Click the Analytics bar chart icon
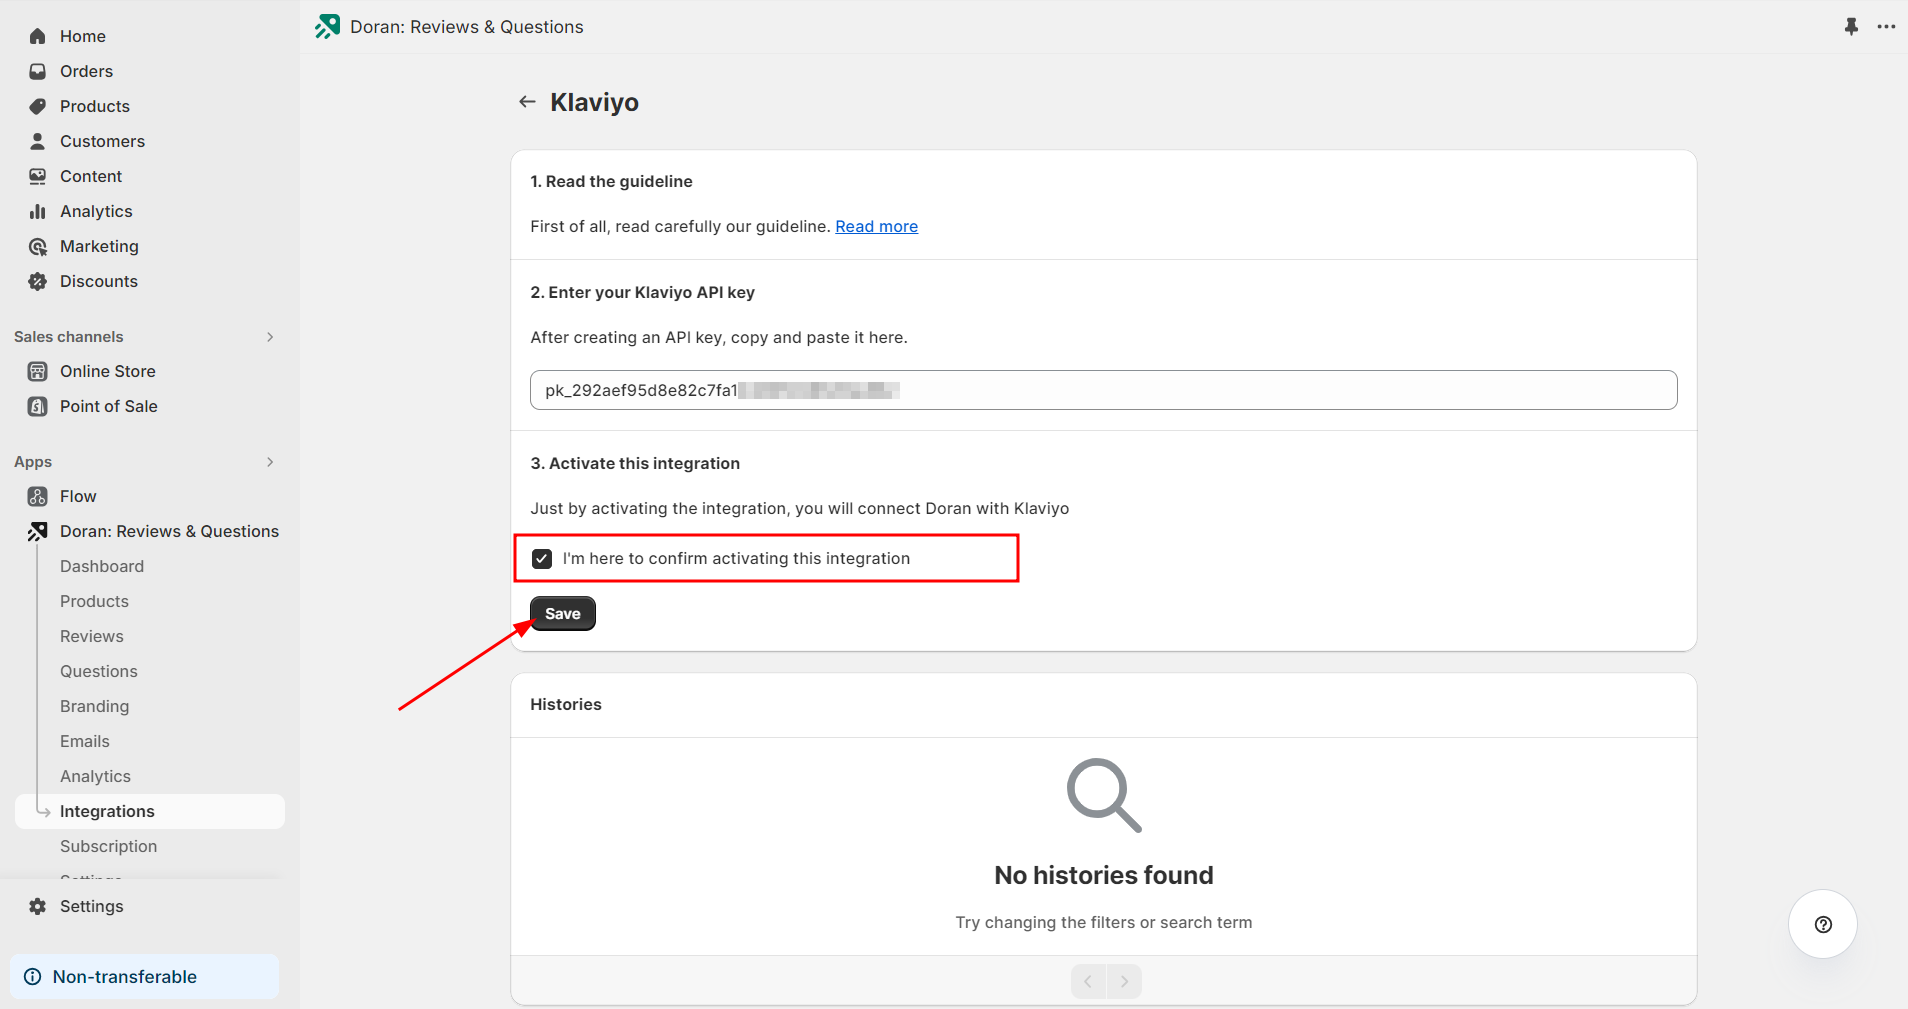The height and width of the screenshot is (1009, 1908). tap(38, 211)
